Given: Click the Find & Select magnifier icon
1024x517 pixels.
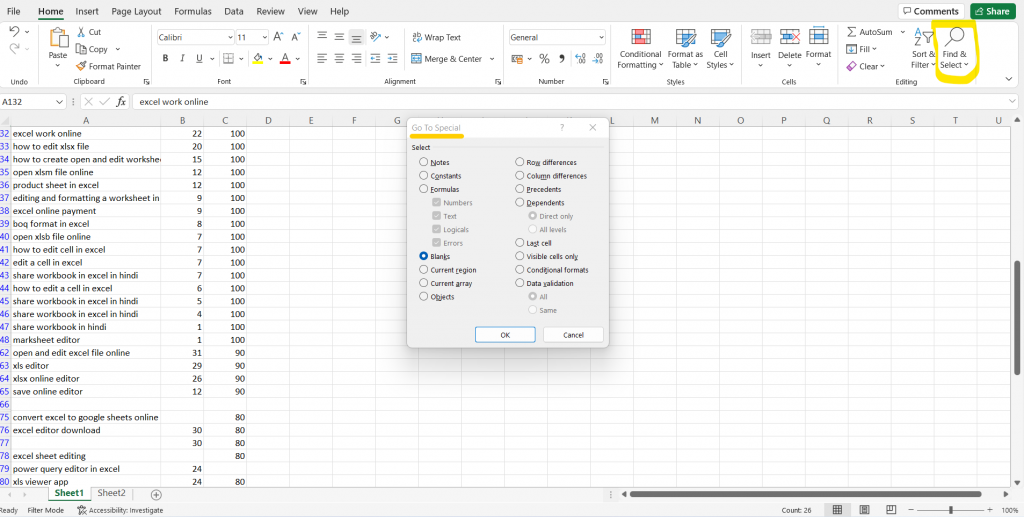Looking at the screenshot, I should (954, 38).
